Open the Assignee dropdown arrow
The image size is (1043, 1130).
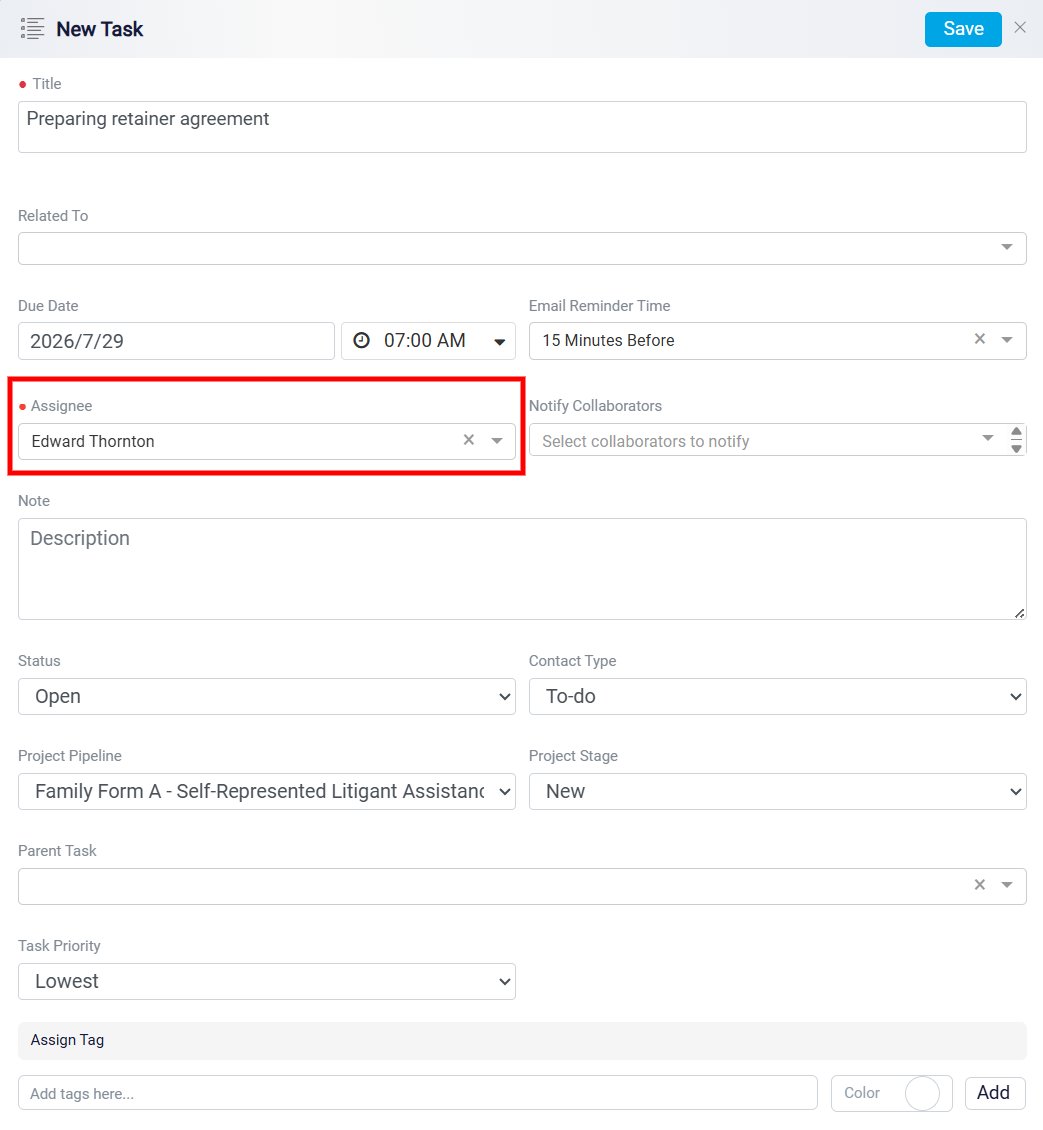[497, 440]
